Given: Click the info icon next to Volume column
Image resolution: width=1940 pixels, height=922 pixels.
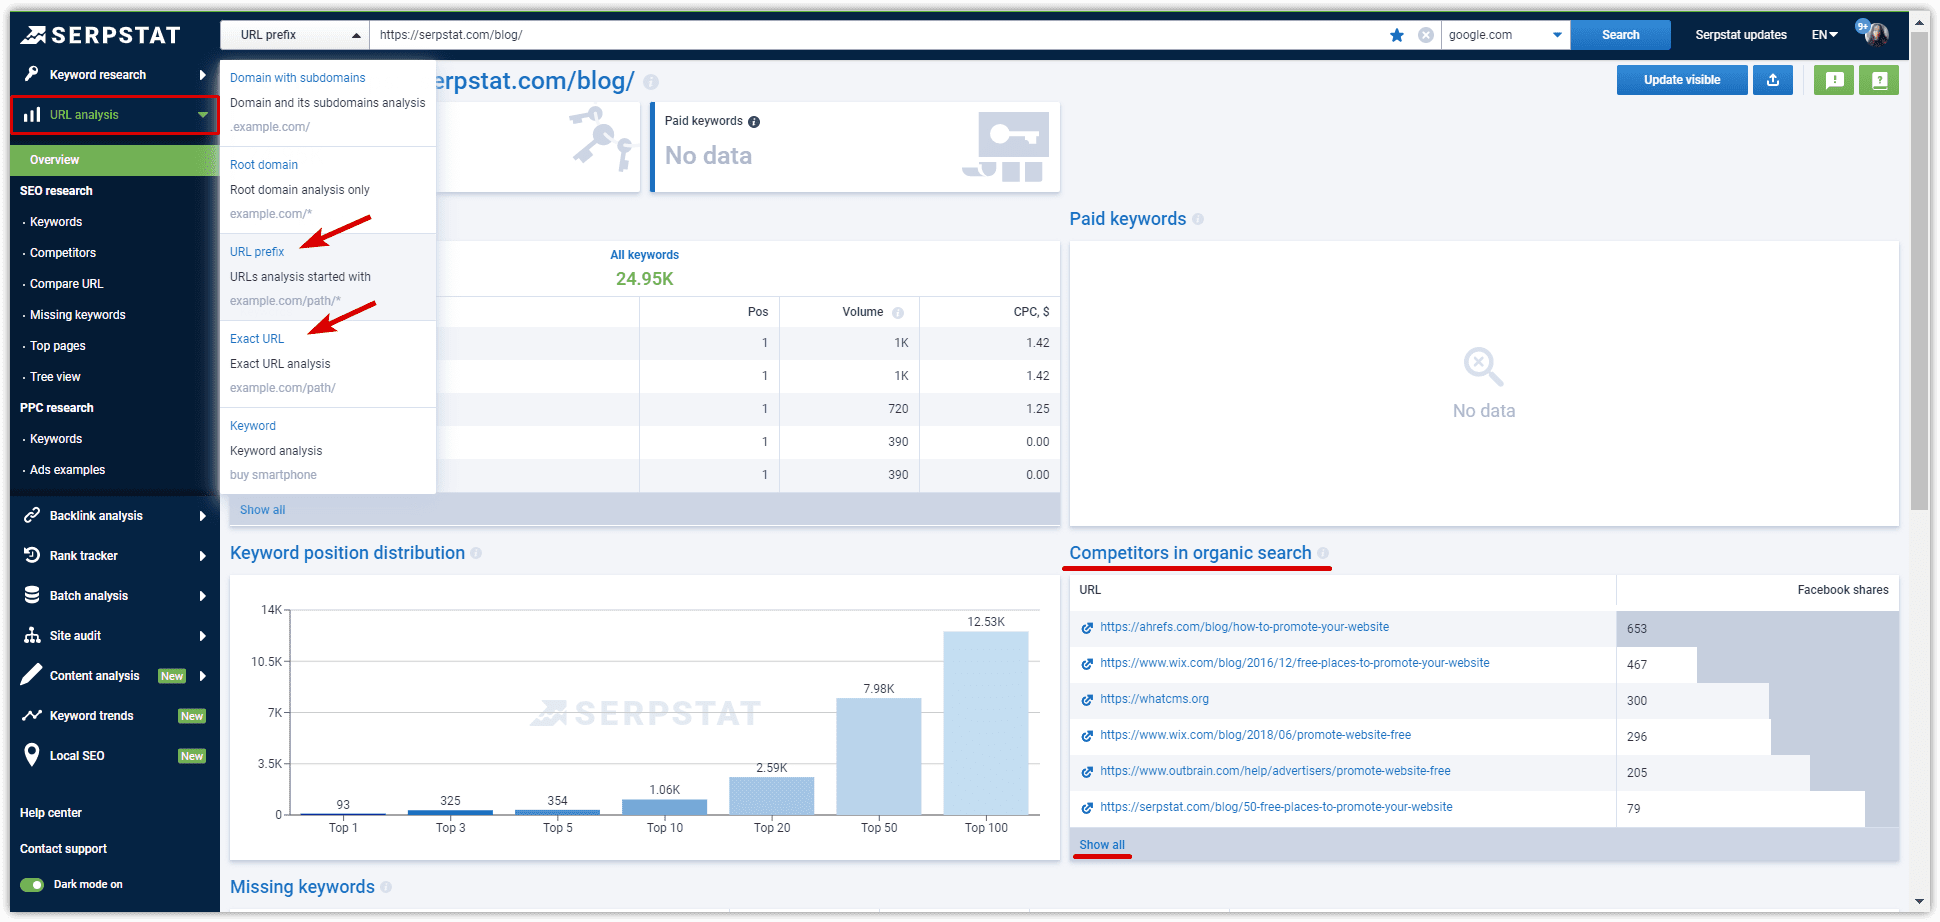Looking at the screenshot, I should 898,313.
